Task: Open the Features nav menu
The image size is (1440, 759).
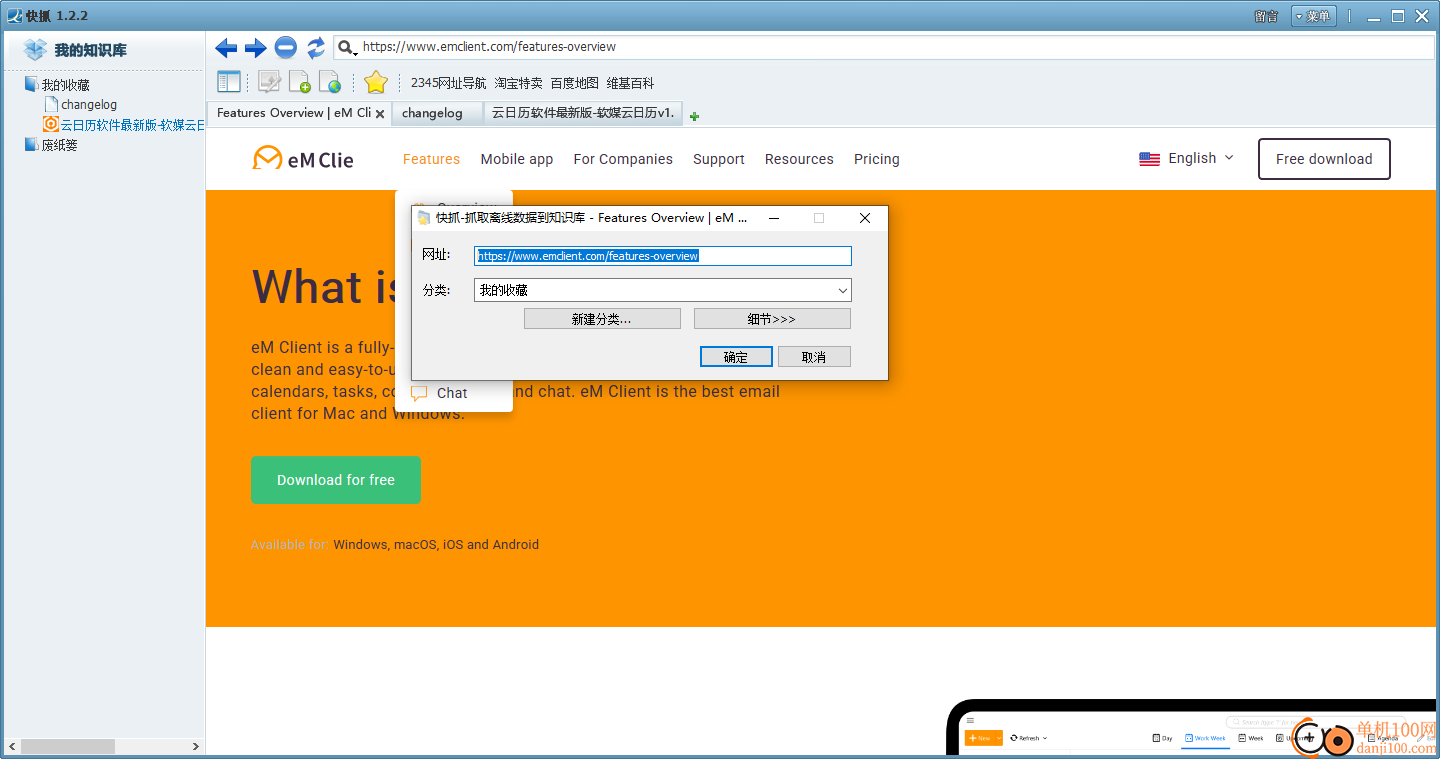Action: 431,159
